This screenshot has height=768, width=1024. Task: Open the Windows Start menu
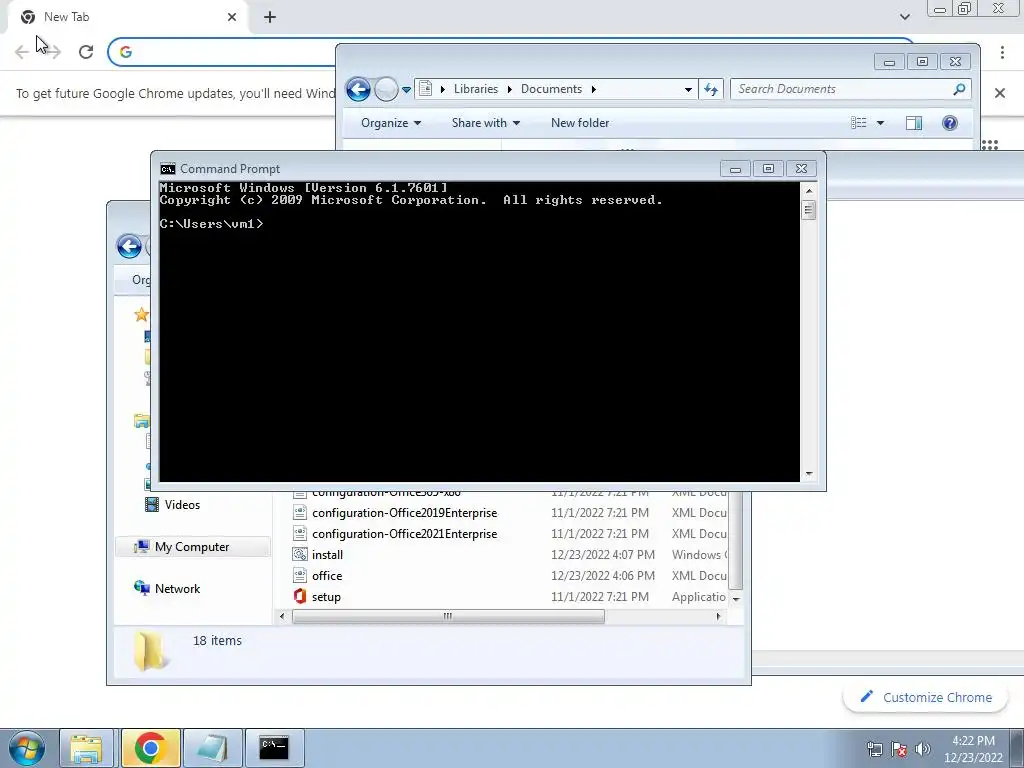(x=26, y=748)
